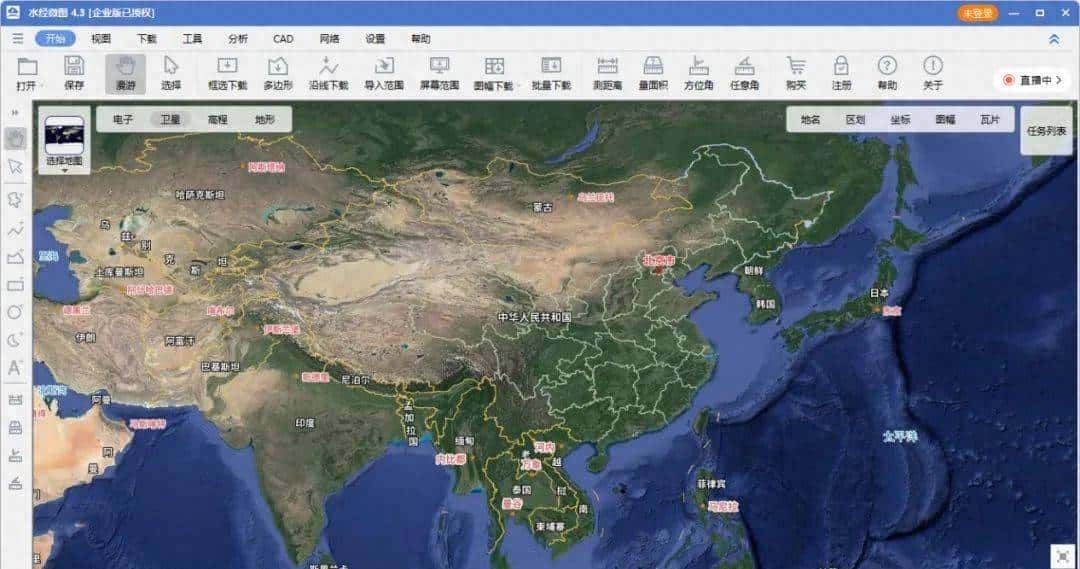
Task: Open the 下载 menu tab
Action: [x=147, y=39]
